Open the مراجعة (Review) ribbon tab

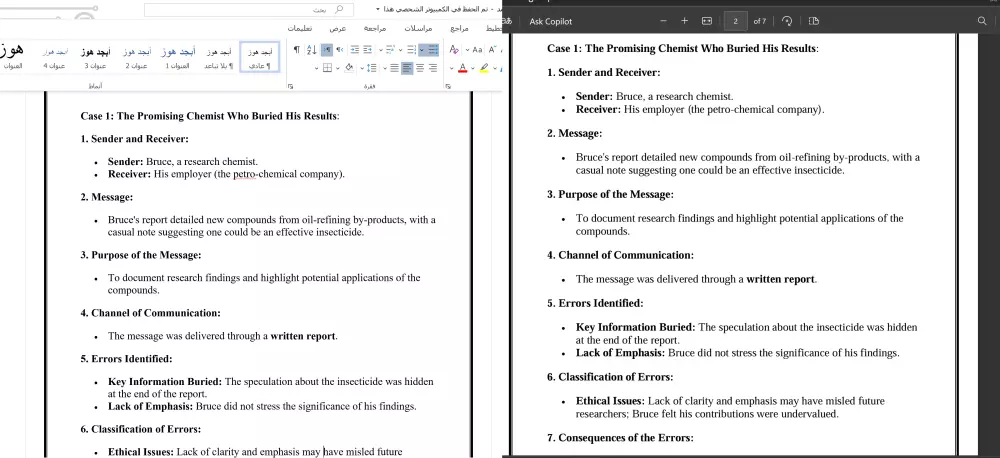coord(377,28)
